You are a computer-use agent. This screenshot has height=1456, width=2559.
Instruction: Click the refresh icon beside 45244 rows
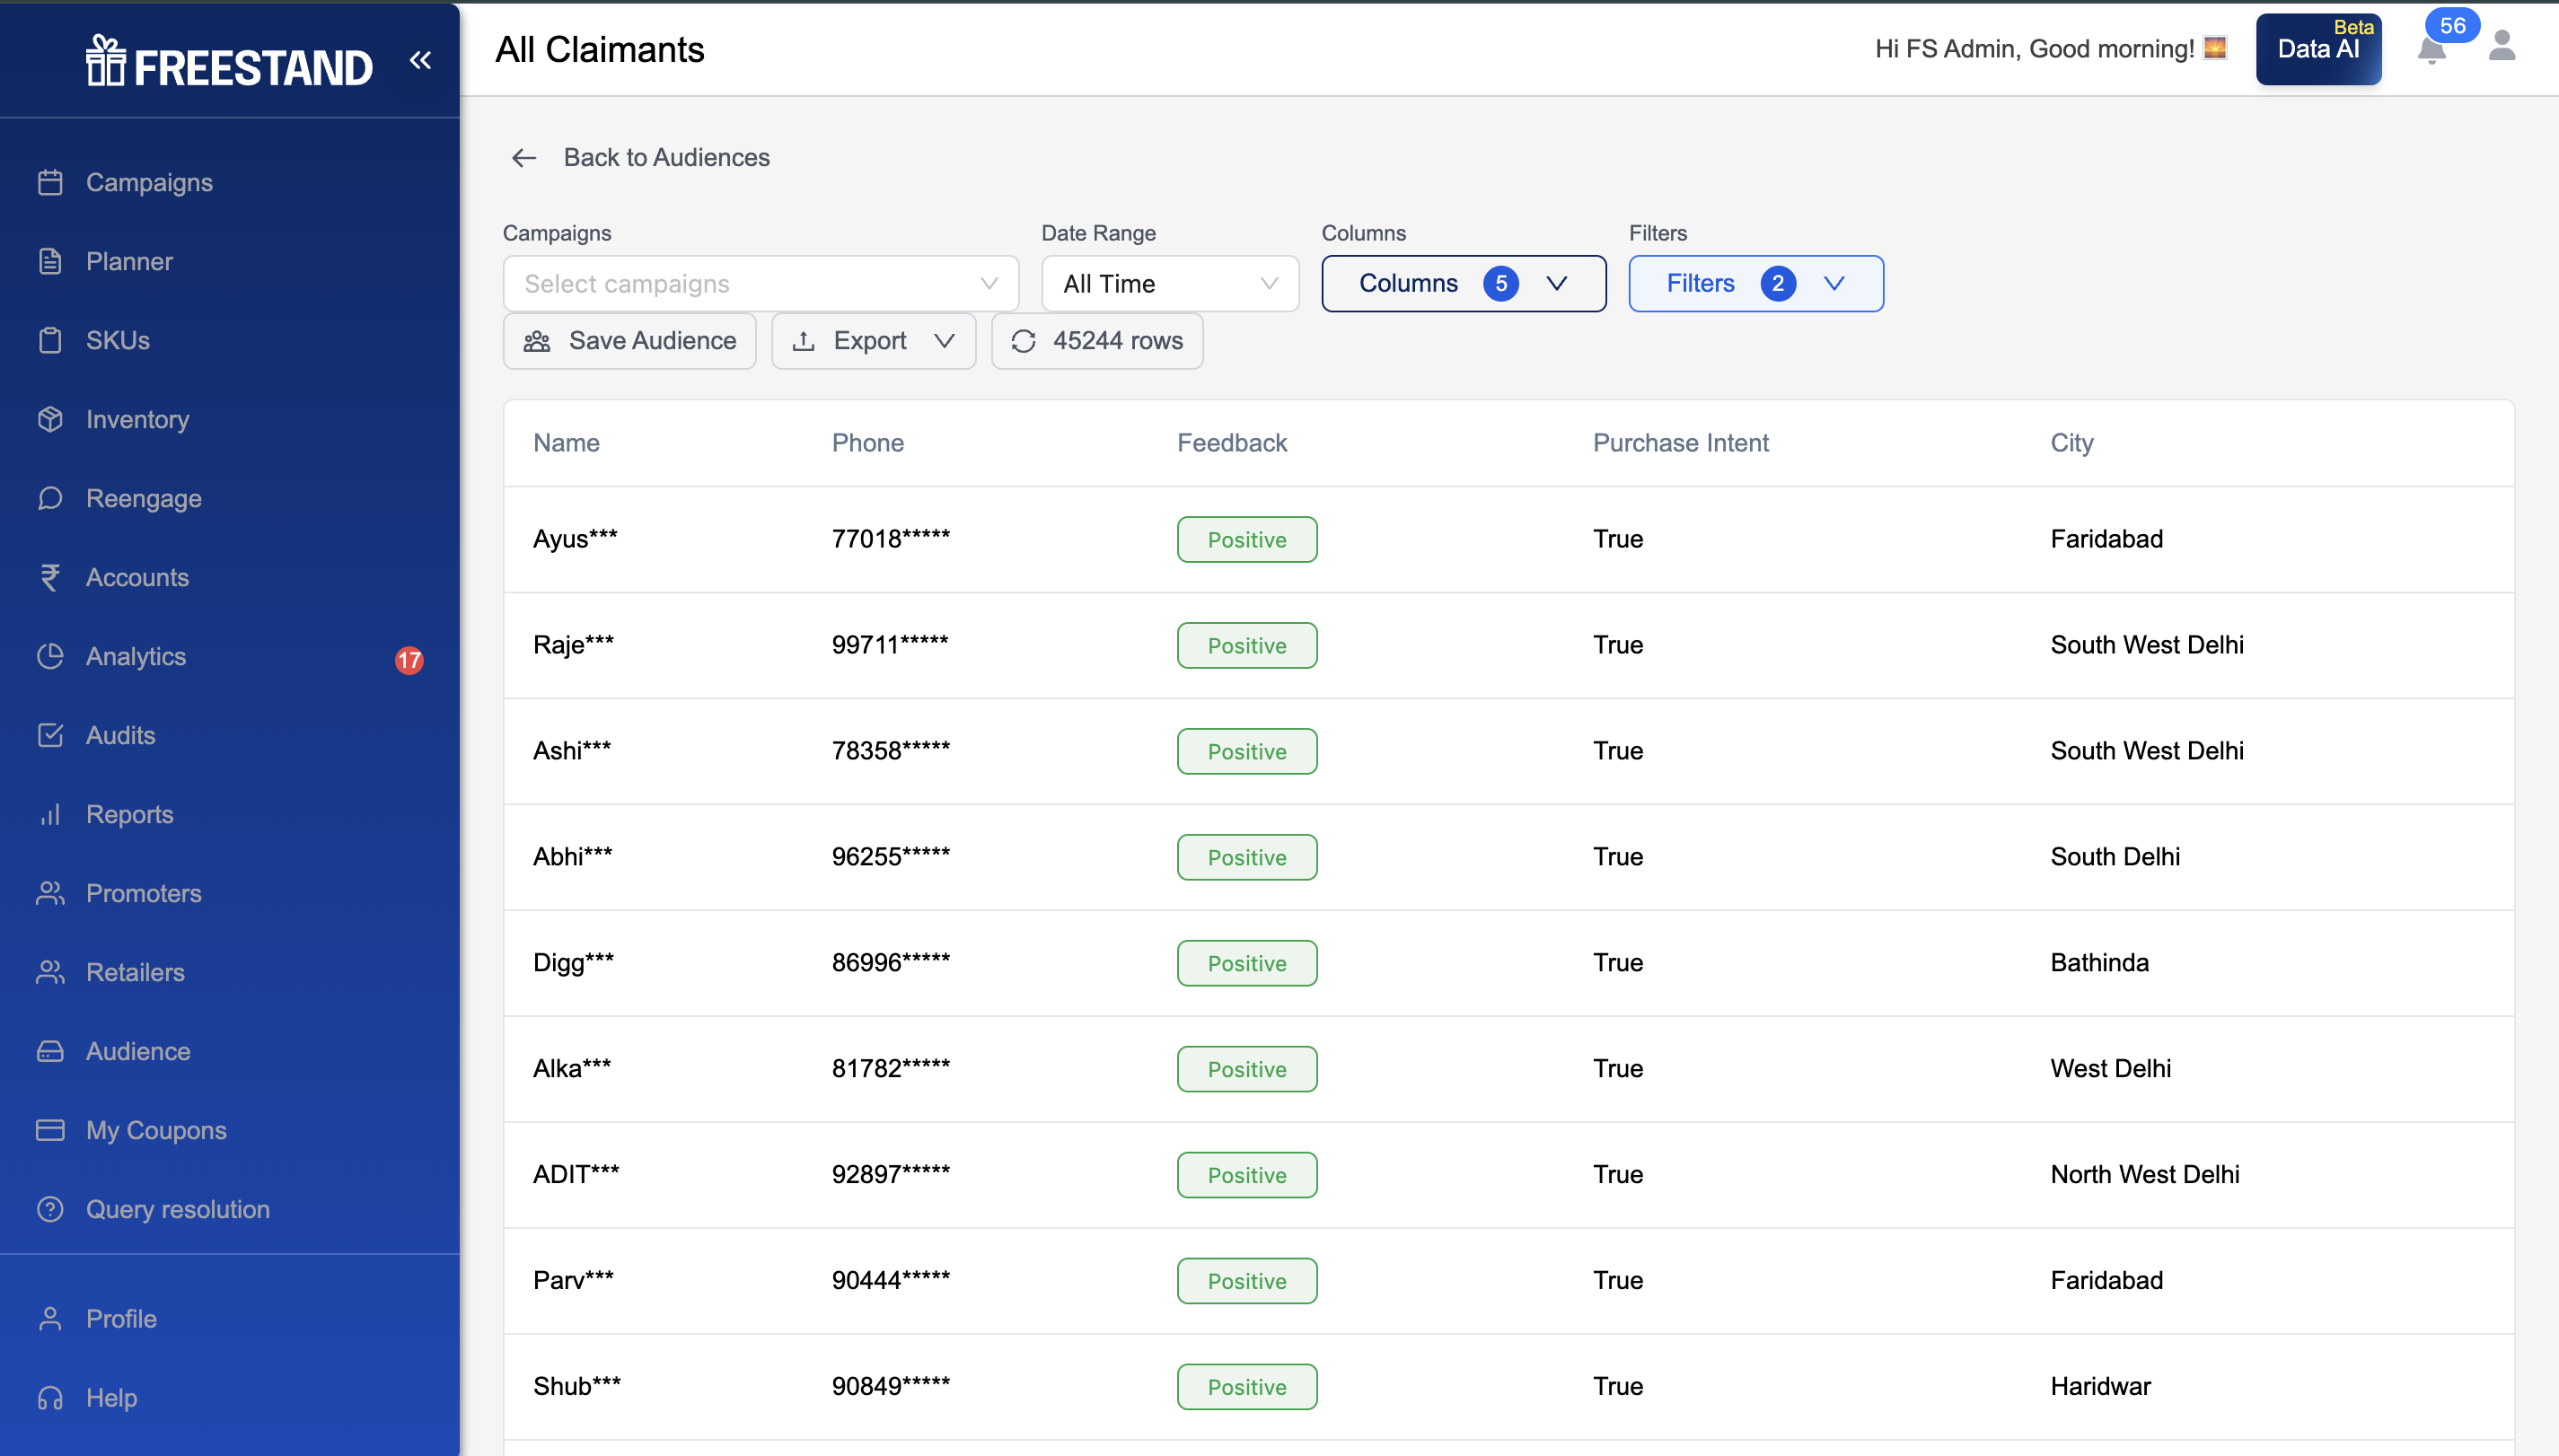[1023, 342]
